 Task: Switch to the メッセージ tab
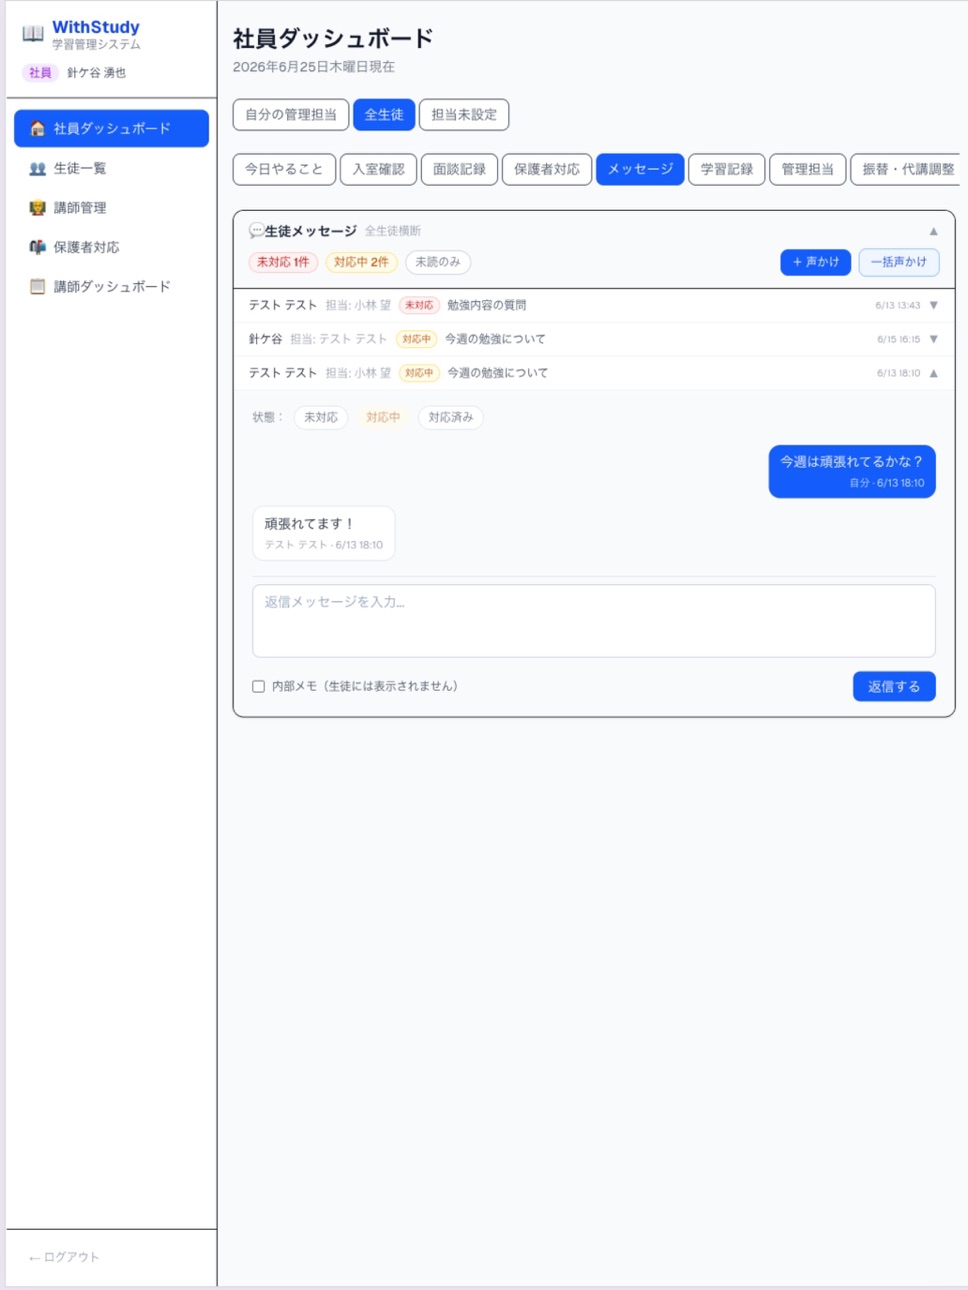640,170
